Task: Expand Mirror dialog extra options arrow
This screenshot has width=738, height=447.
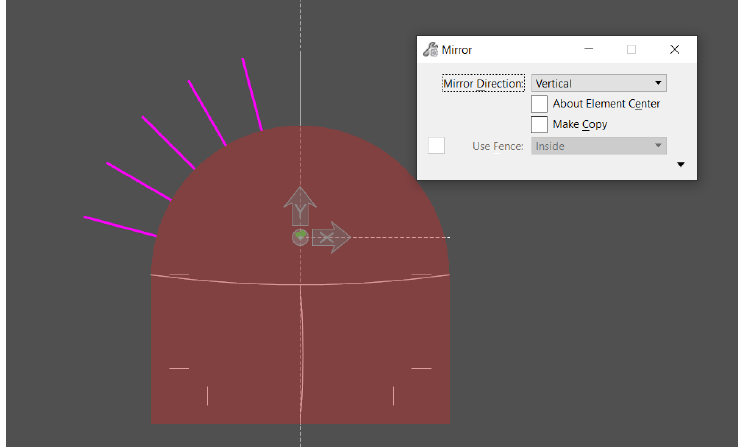Action: [x=681, y=164]
